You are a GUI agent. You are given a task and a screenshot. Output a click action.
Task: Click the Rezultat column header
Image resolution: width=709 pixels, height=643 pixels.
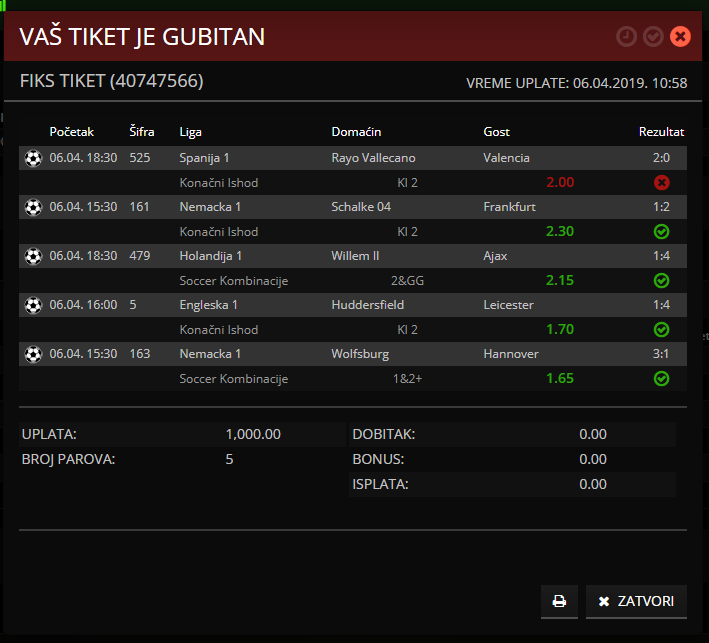tap(662, 132)
